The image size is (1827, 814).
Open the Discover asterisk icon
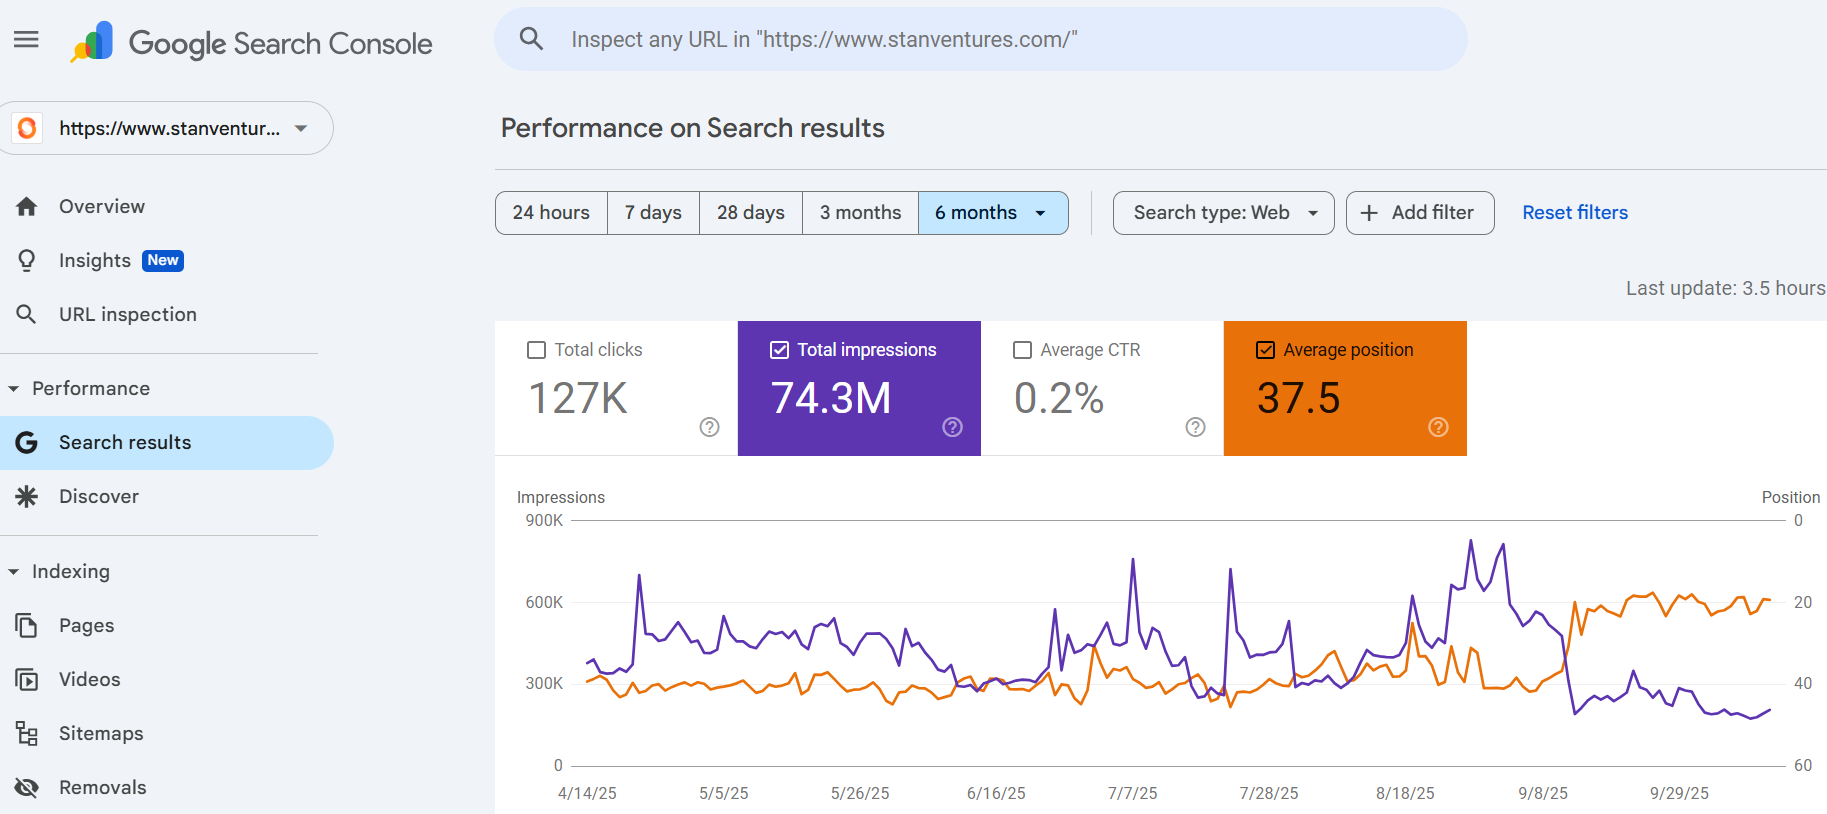pyautogui.click(x=27, y=497)
